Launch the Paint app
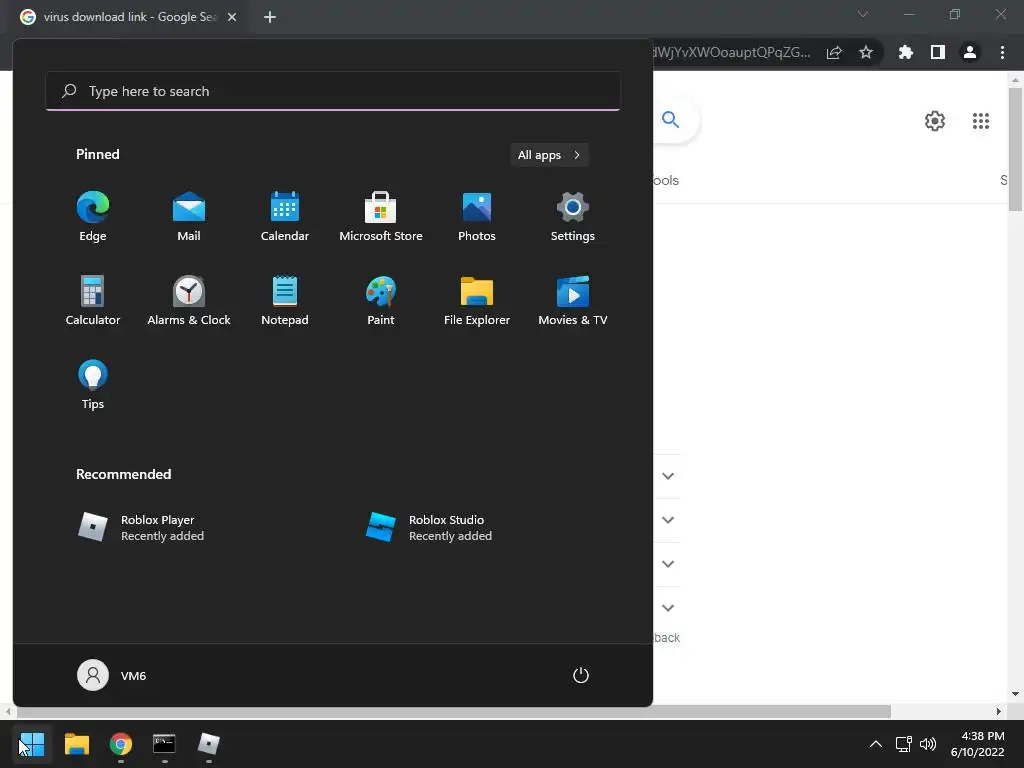 tap(381, 300)
